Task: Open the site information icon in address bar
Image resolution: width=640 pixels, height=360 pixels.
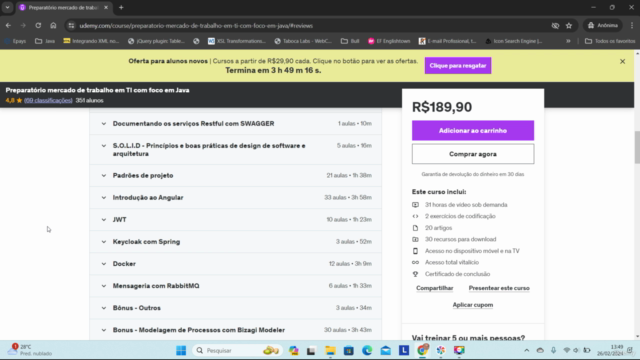Action: (71, 26)
